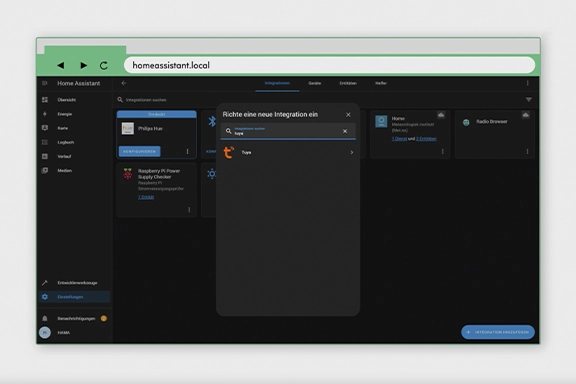Click the Sun integration icon
576x384 pixels.
click(212, 173)
